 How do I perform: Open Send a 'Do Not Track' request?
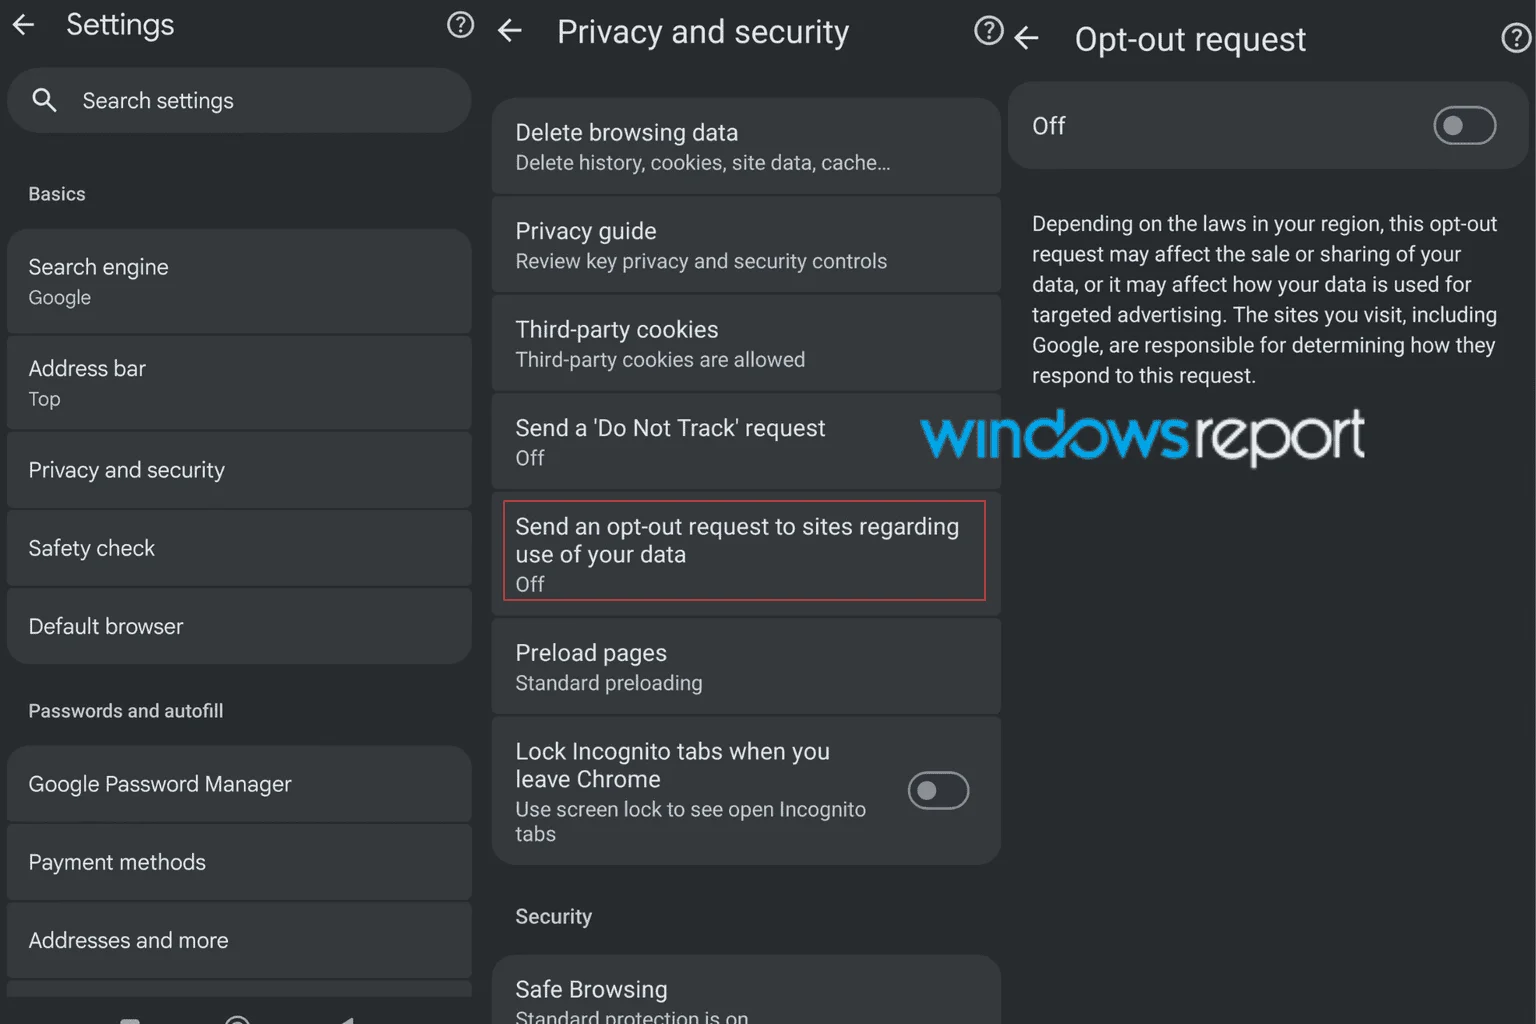coord(746,441)
